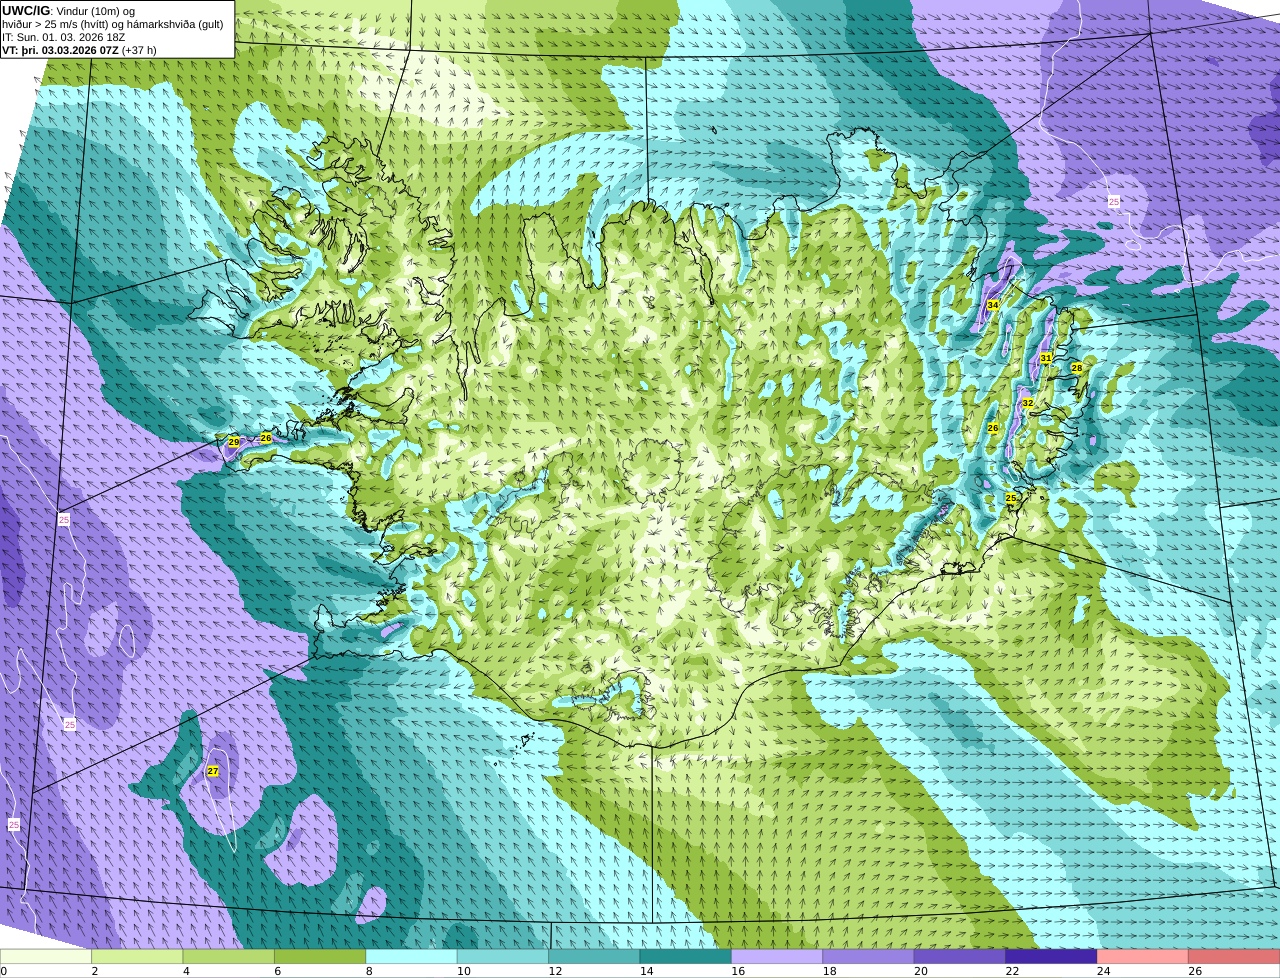Select the yellow gust marker 31
The image size is (1280, 978).
[x=1045, y=358]
